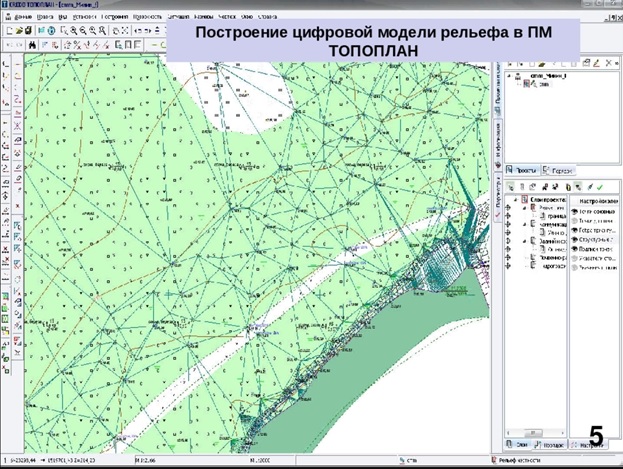The height and width of the screenshot is (469, 623).
Task: Open the Поверхность menu
Action: (x=147, y=17)
